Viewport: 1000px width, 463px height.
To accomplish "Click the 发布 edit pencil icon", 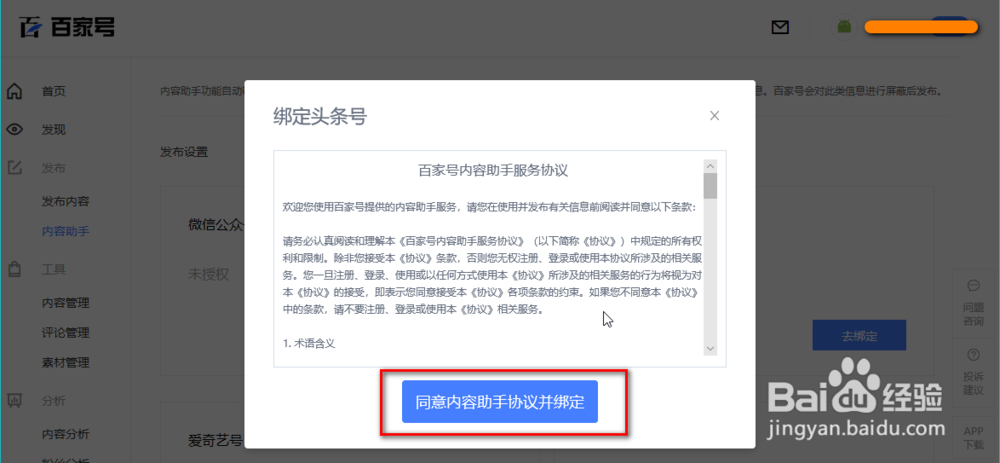I will pyautogui.click(x=15, y=168).
